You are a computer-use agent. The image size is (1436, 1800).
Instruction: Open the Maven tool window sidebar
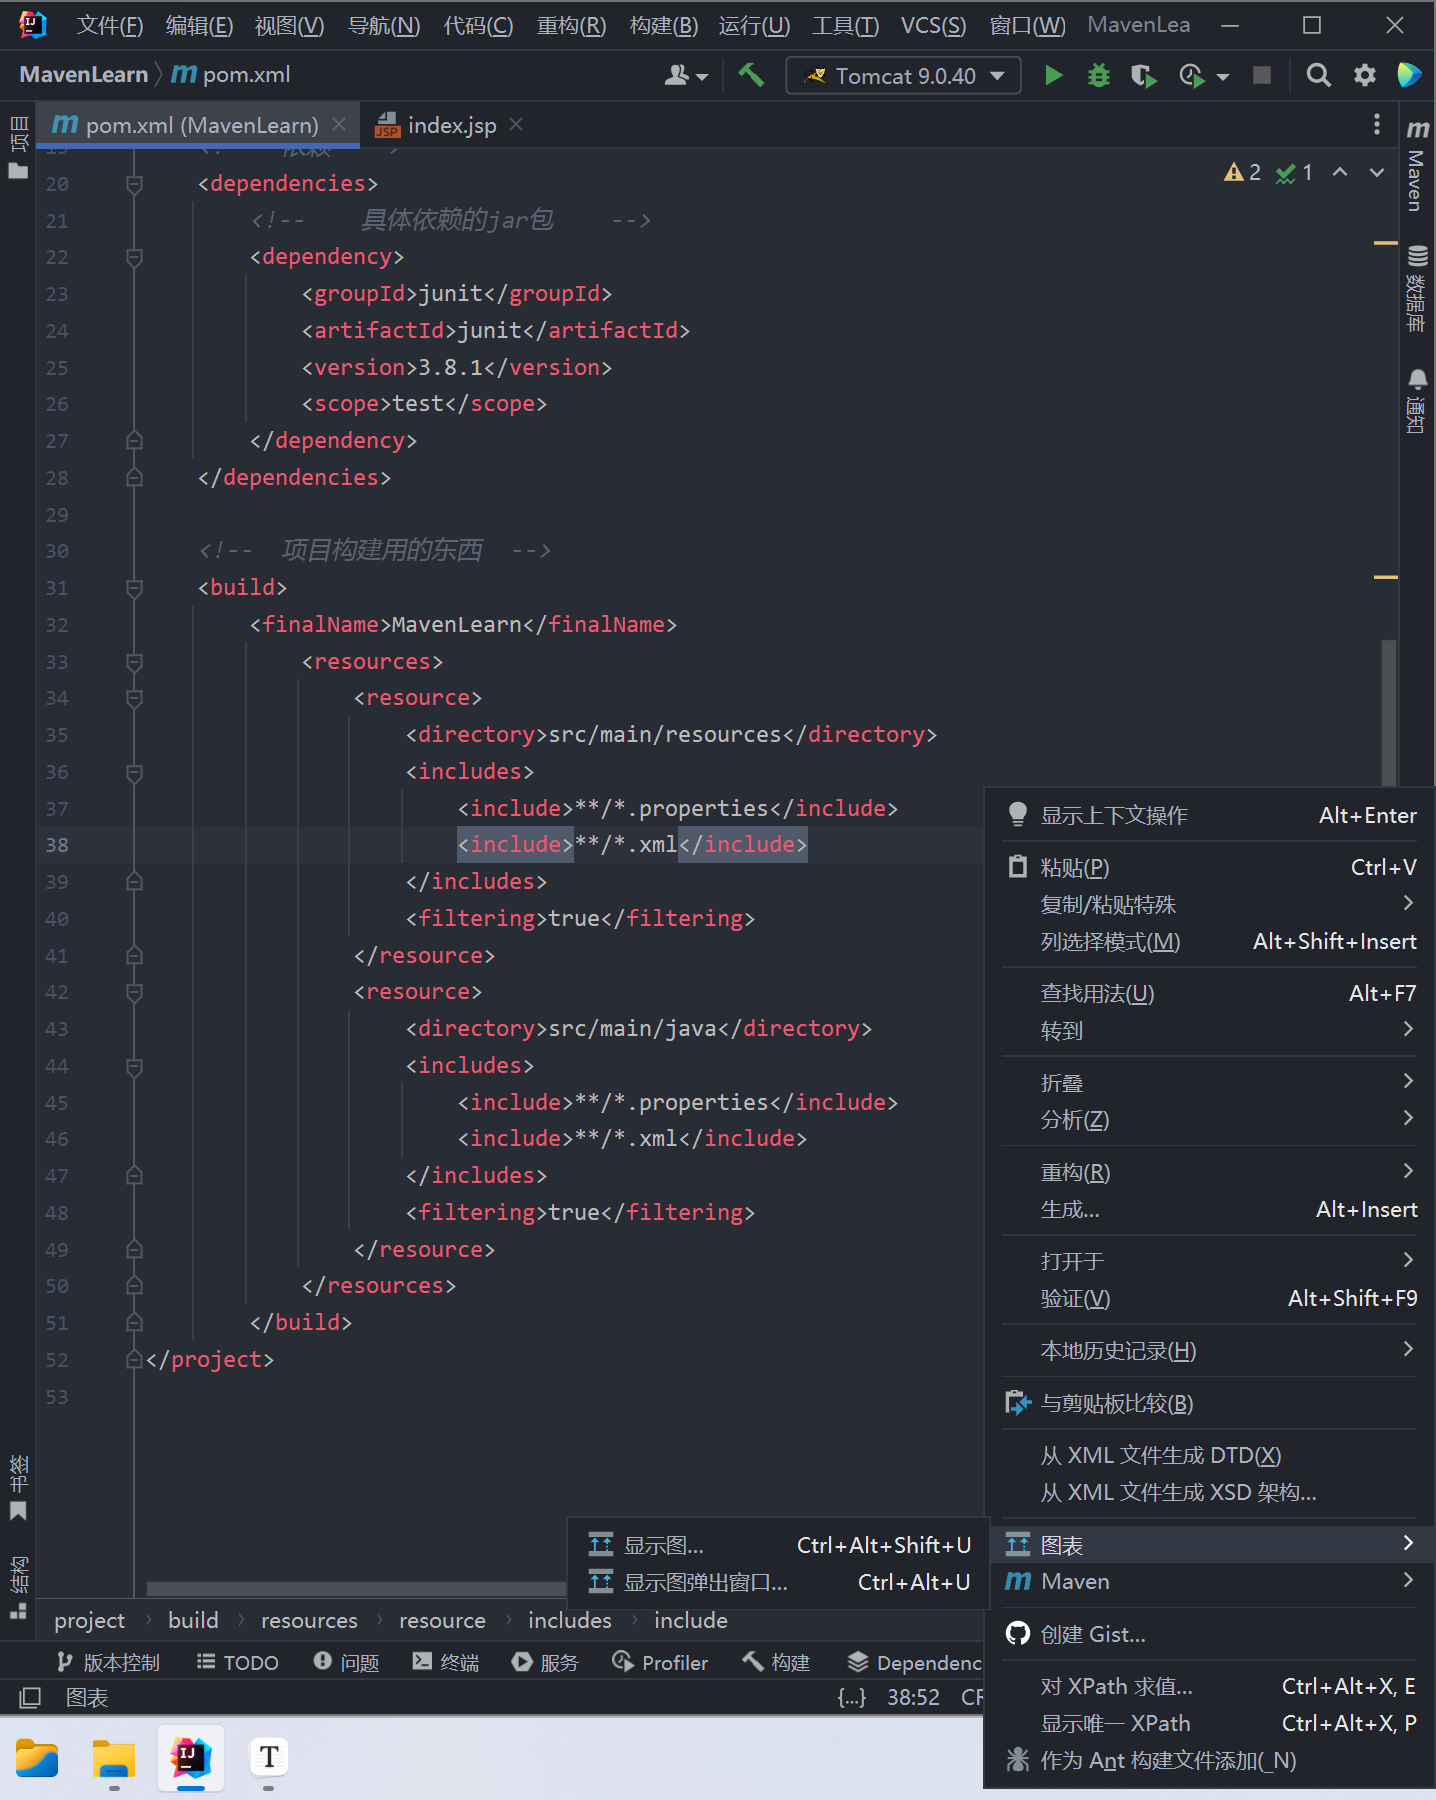pos(1417,166)
